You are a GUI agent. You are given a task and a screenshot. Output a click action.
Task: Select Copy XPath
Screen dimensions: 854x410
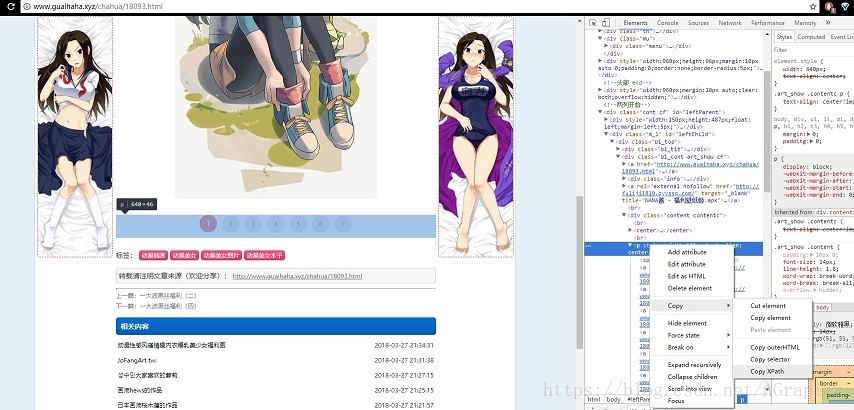[x=772, y=371]
